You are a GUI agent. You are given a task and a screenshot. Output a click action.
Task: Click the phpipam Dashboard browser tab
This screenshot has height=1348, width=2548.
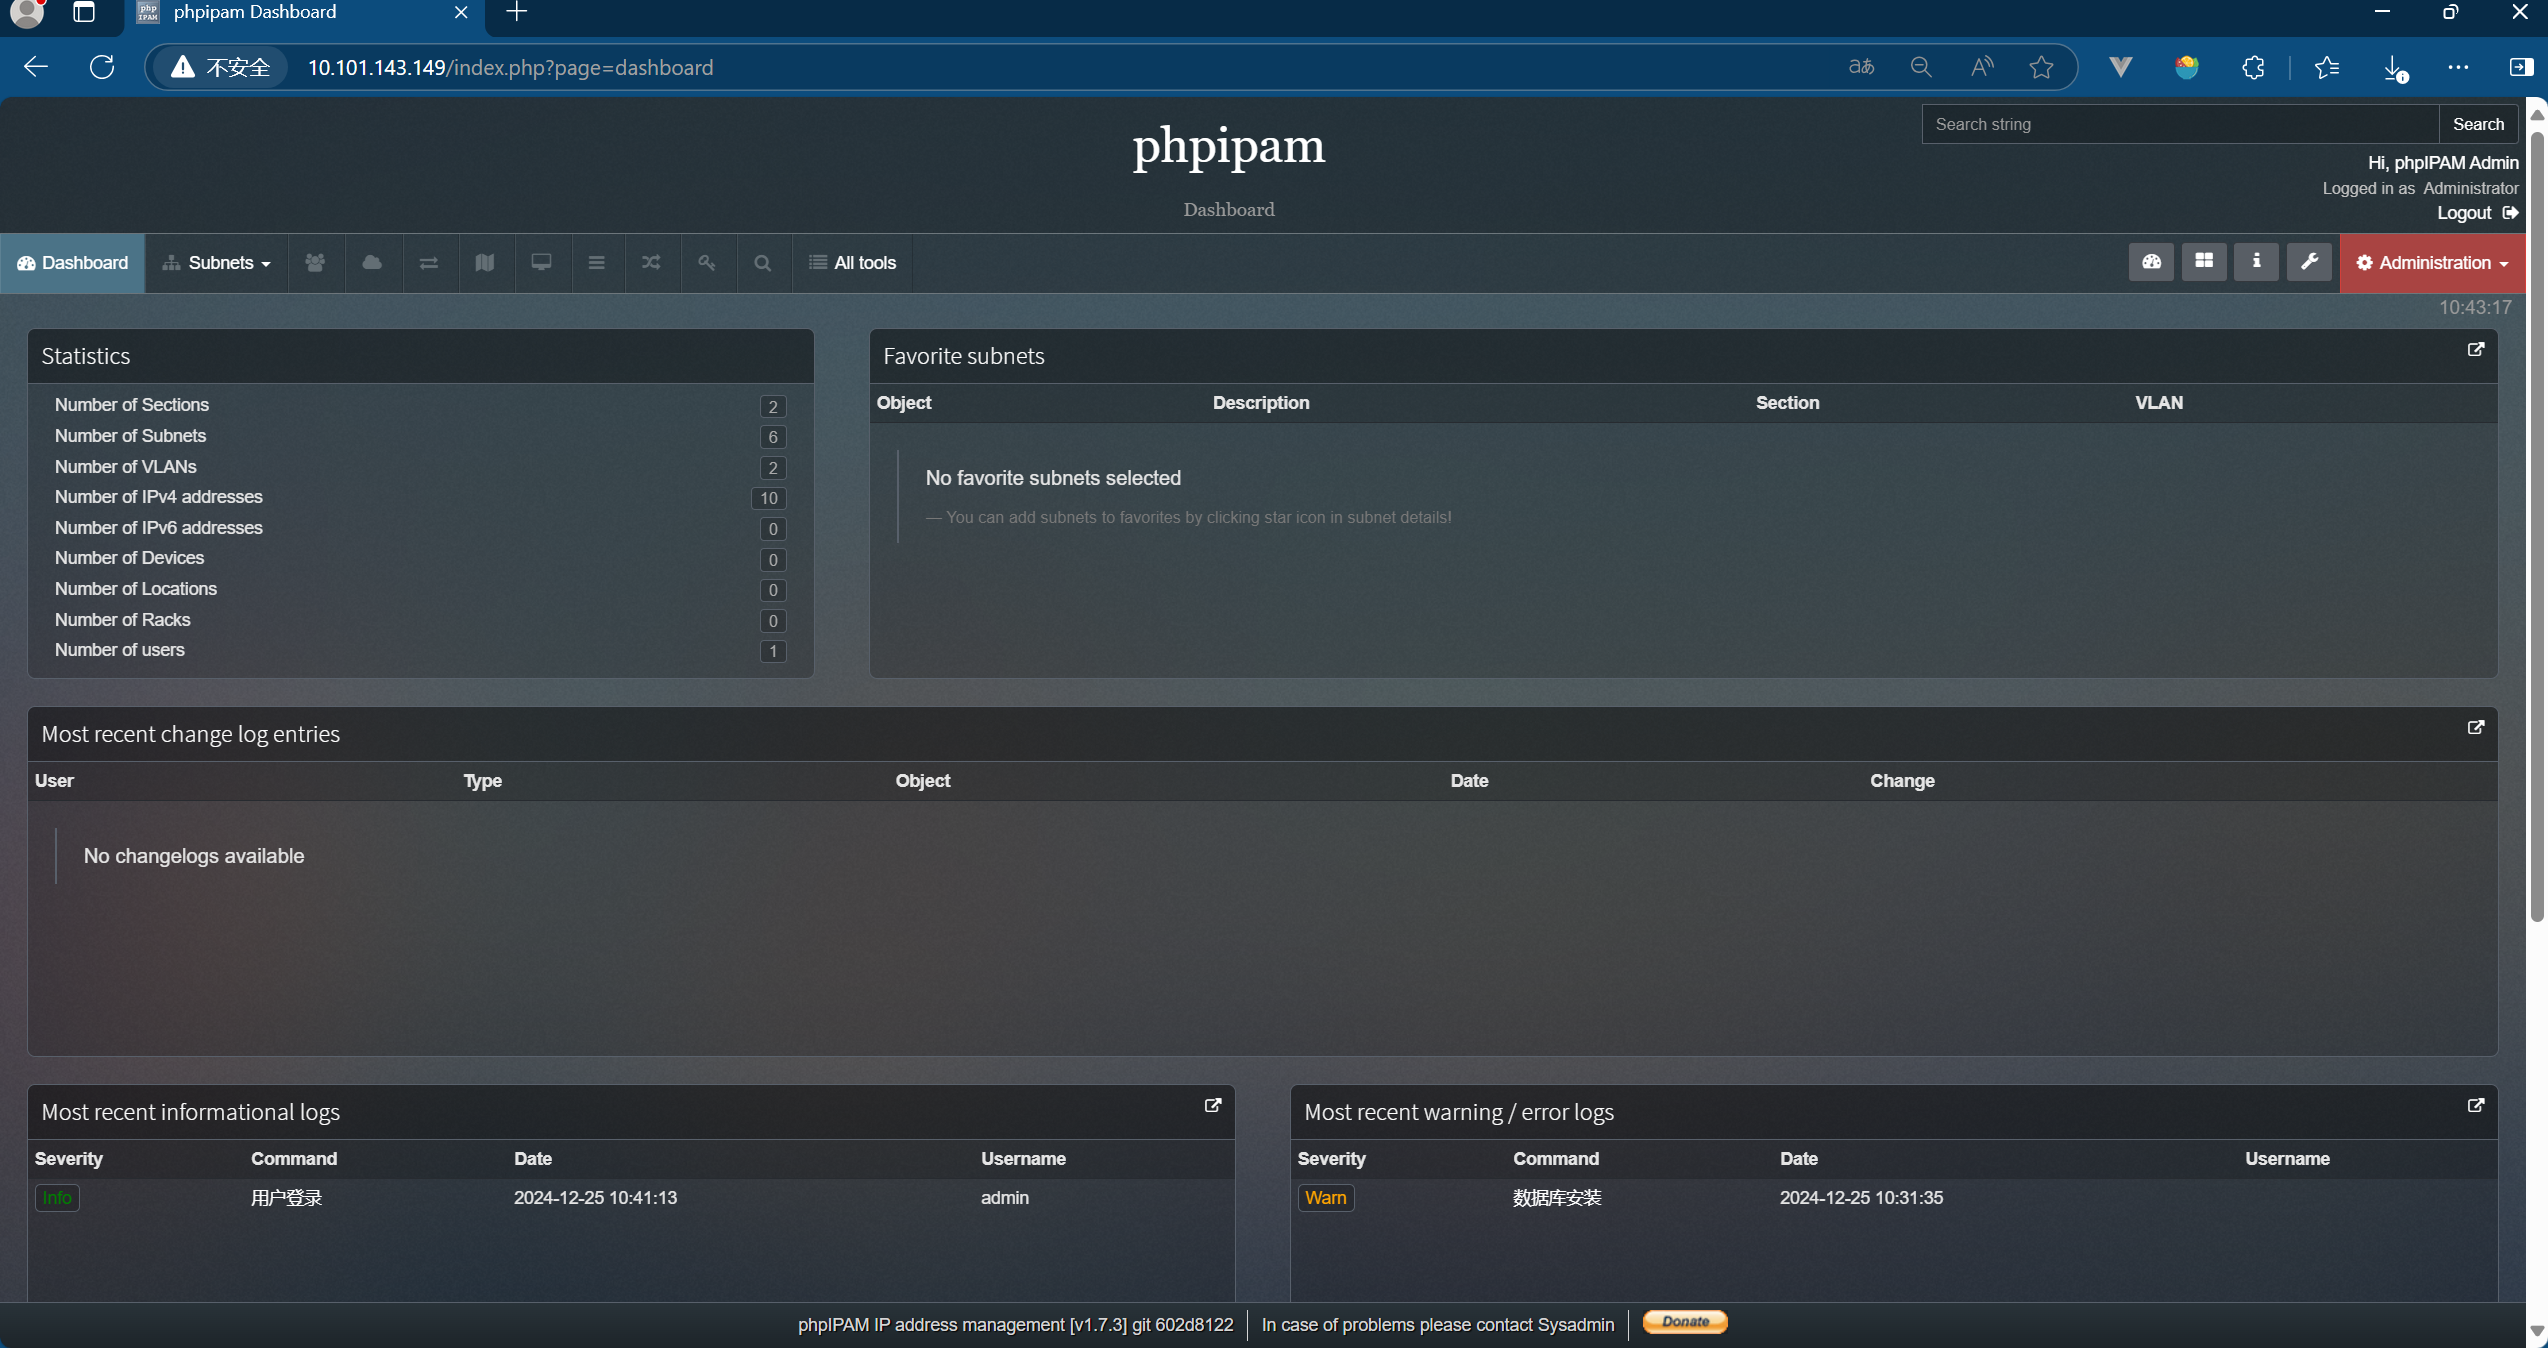(253, 12)
